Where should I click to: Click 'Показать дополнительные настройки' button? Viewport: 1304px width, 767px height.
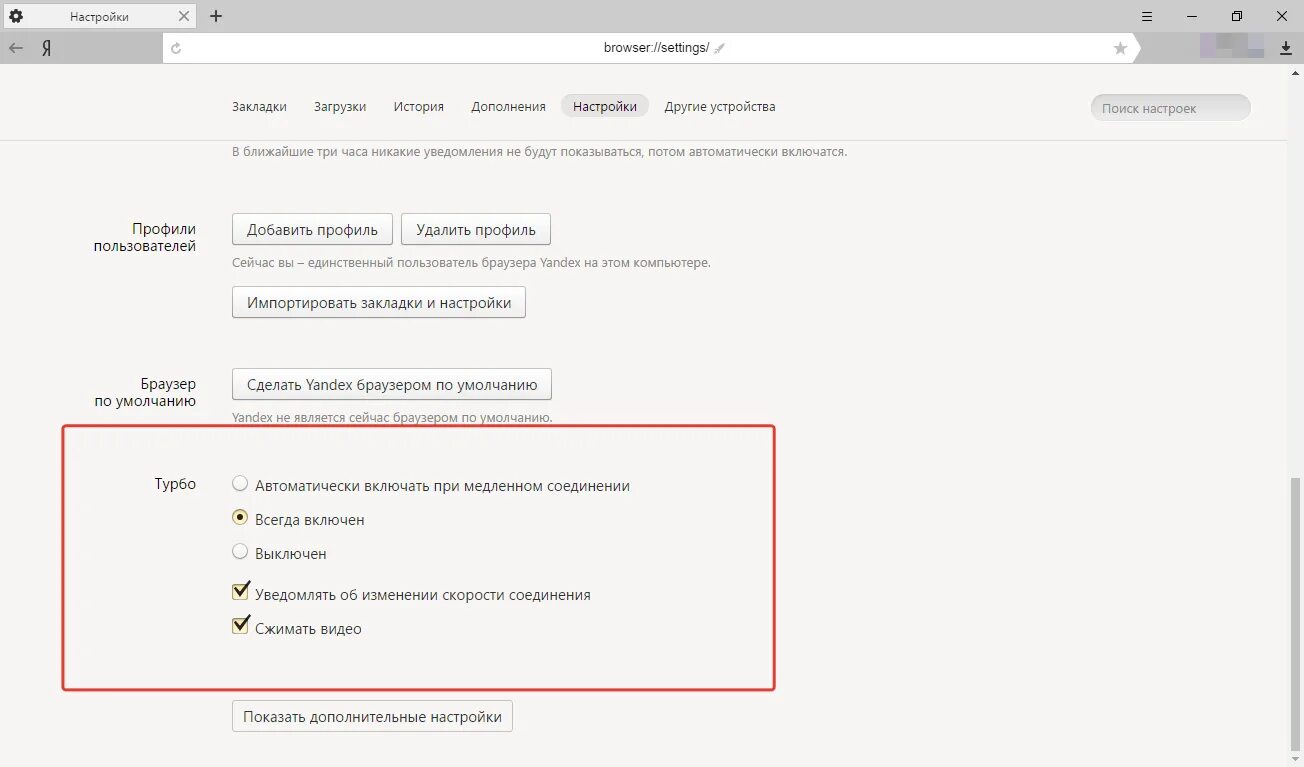coord(372,717)
